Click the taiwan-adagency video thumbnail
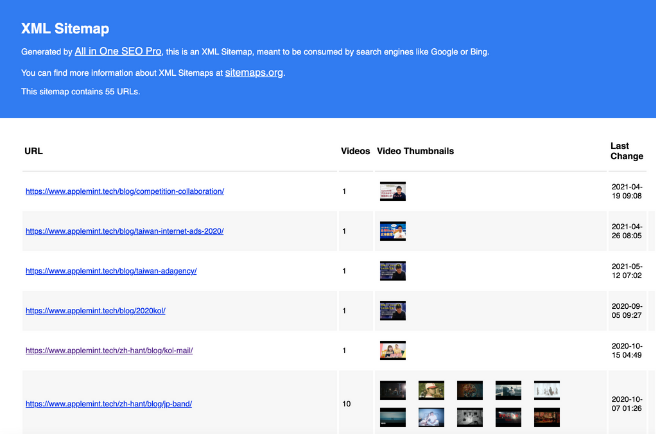The height and width of the screenshot is (434, 656). (392, 271)
